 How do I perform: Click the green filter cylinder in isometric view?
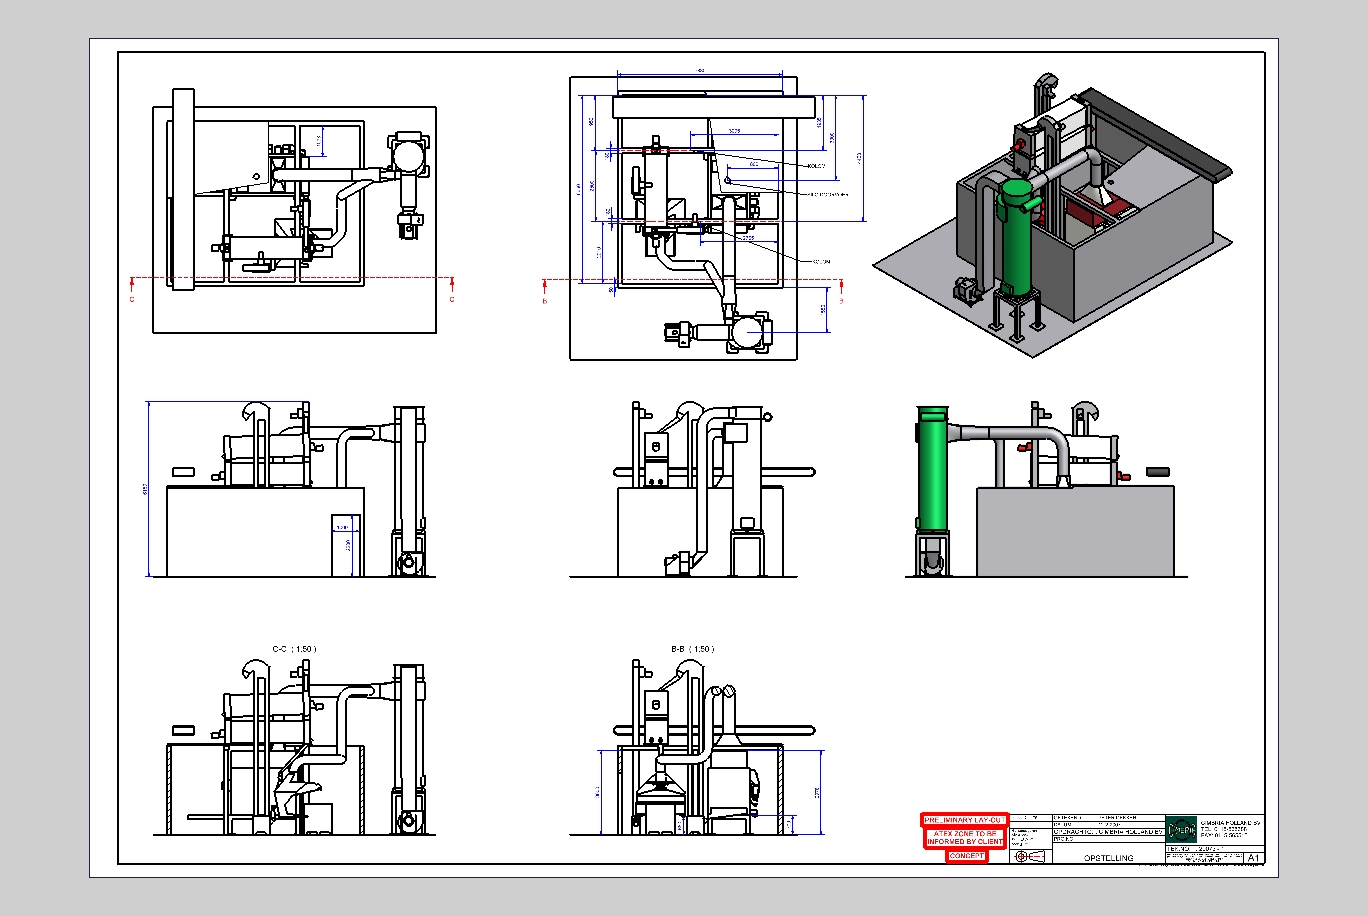click(x=1018, y=238)
